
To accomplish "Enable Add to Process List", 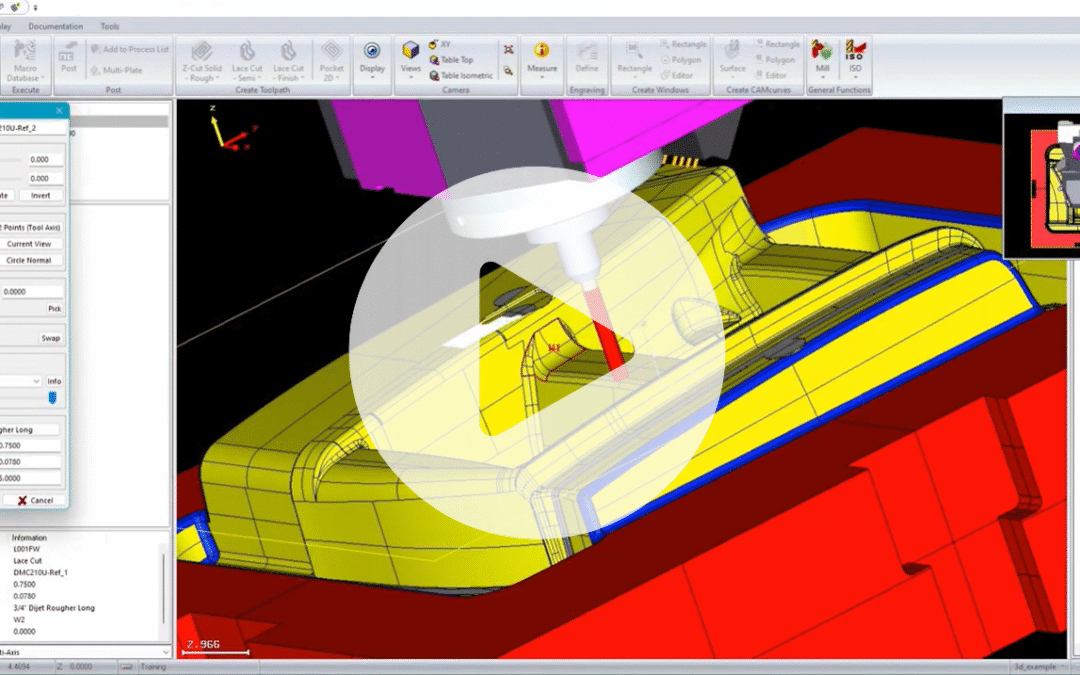I will [x=130, y=47].
